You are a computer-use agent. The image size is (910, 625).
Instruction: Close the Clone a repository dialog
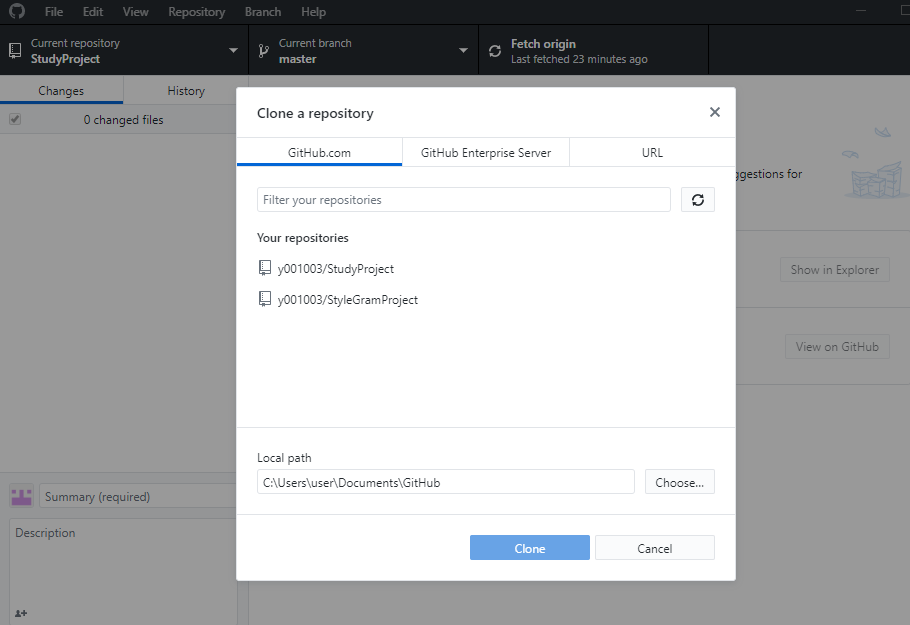click(714, 112)
